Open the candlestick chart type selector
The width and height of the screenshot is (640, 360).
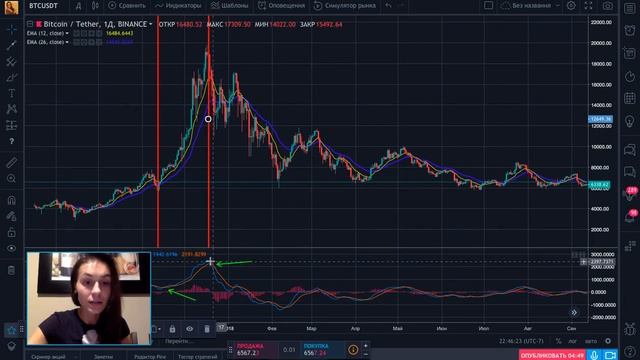(95, 6)
